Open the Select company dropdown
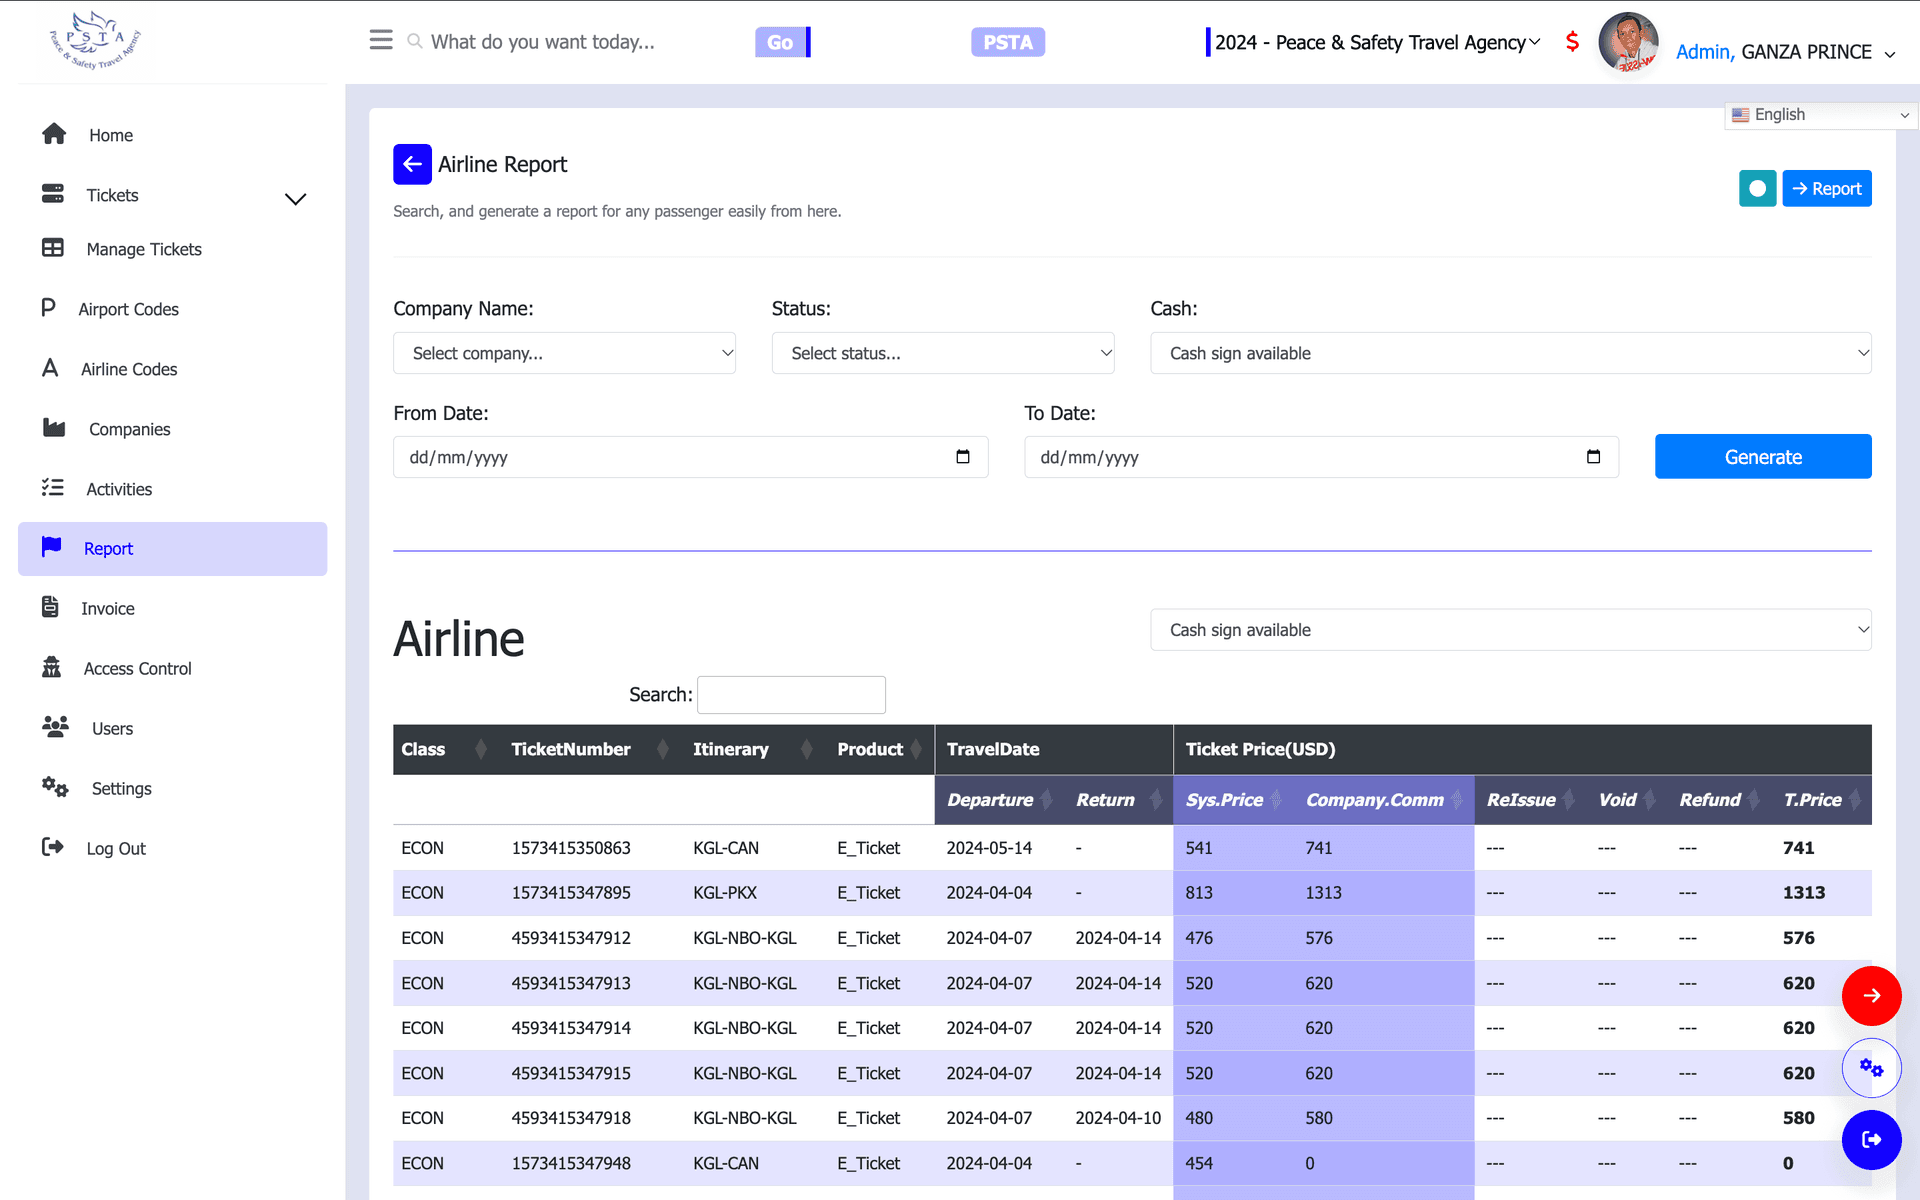1920x1200 pixels. pos(564,353)
